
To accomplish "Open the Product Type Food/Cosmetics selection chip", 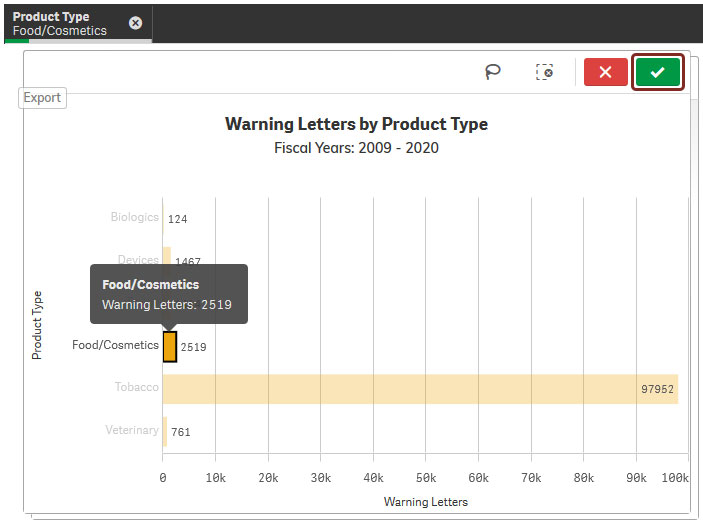I will (62, 23).
